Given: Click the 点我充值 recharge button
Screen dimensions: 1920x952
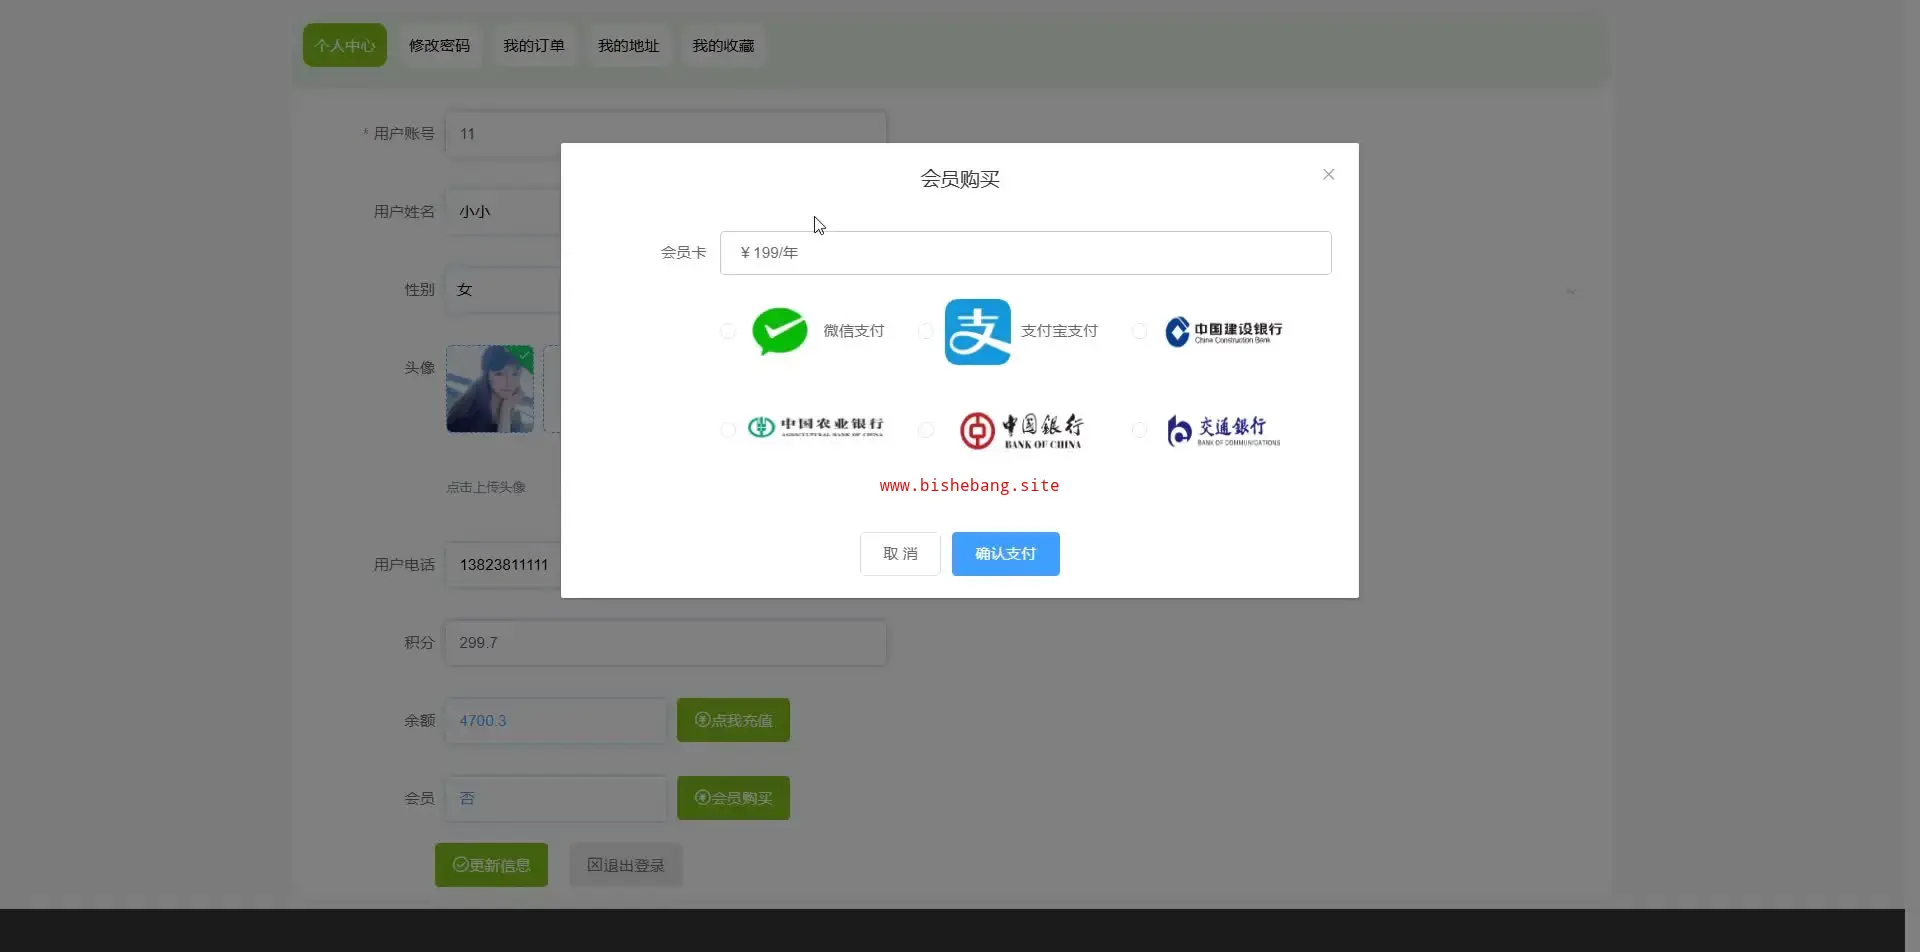Looking at the screenshot, I should point(733,720).
